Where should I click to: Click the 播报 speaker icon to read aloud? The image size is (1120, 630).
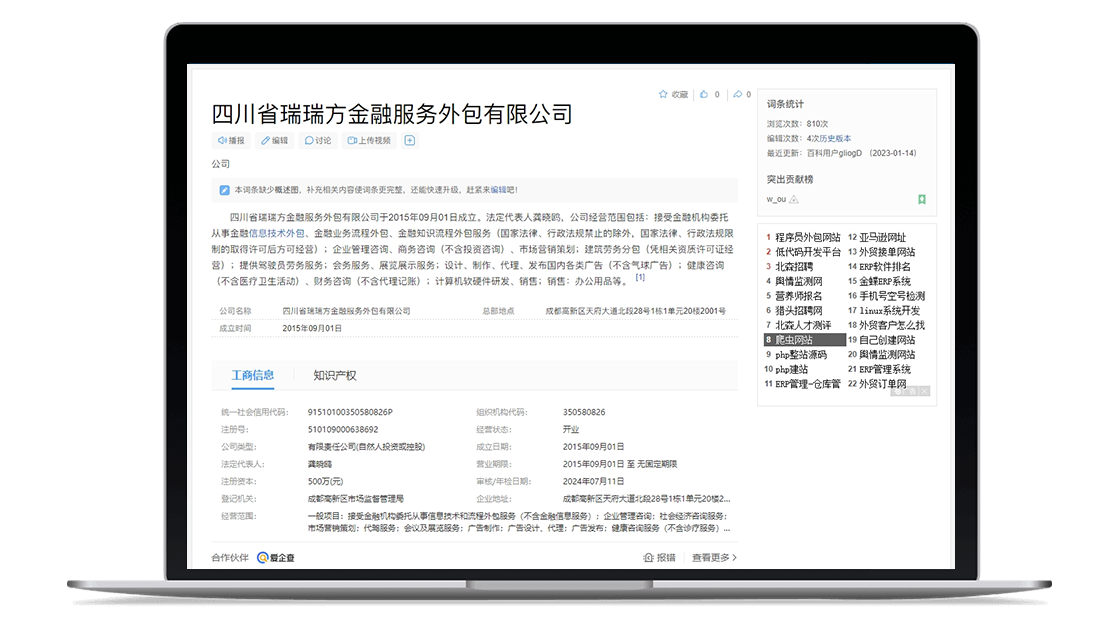pyautogui.click(x=221, y=139)
